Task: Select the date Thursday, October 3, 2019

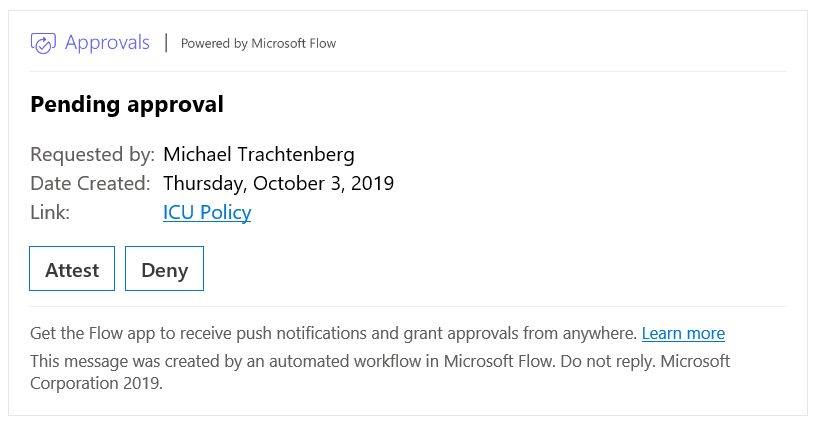Action: (x=279, y=183)
